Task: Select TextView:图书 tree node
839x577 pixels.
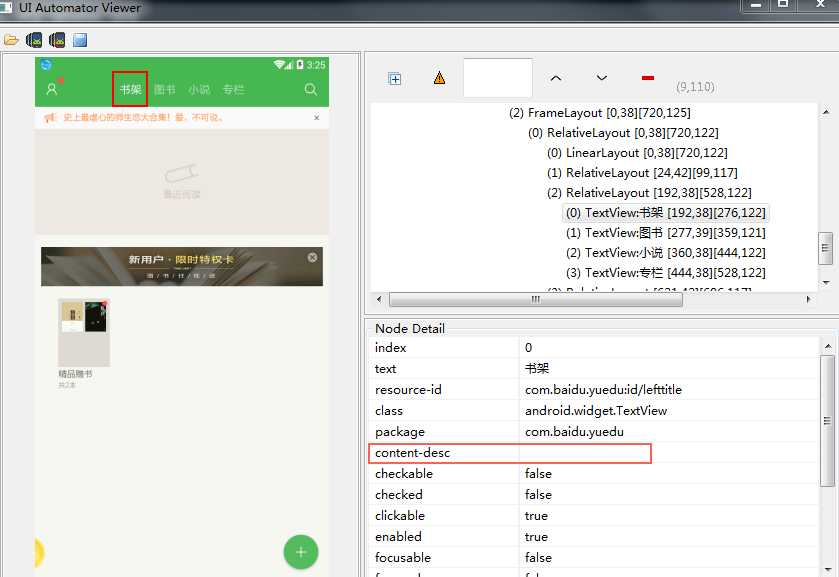Action: coord(666,233)
